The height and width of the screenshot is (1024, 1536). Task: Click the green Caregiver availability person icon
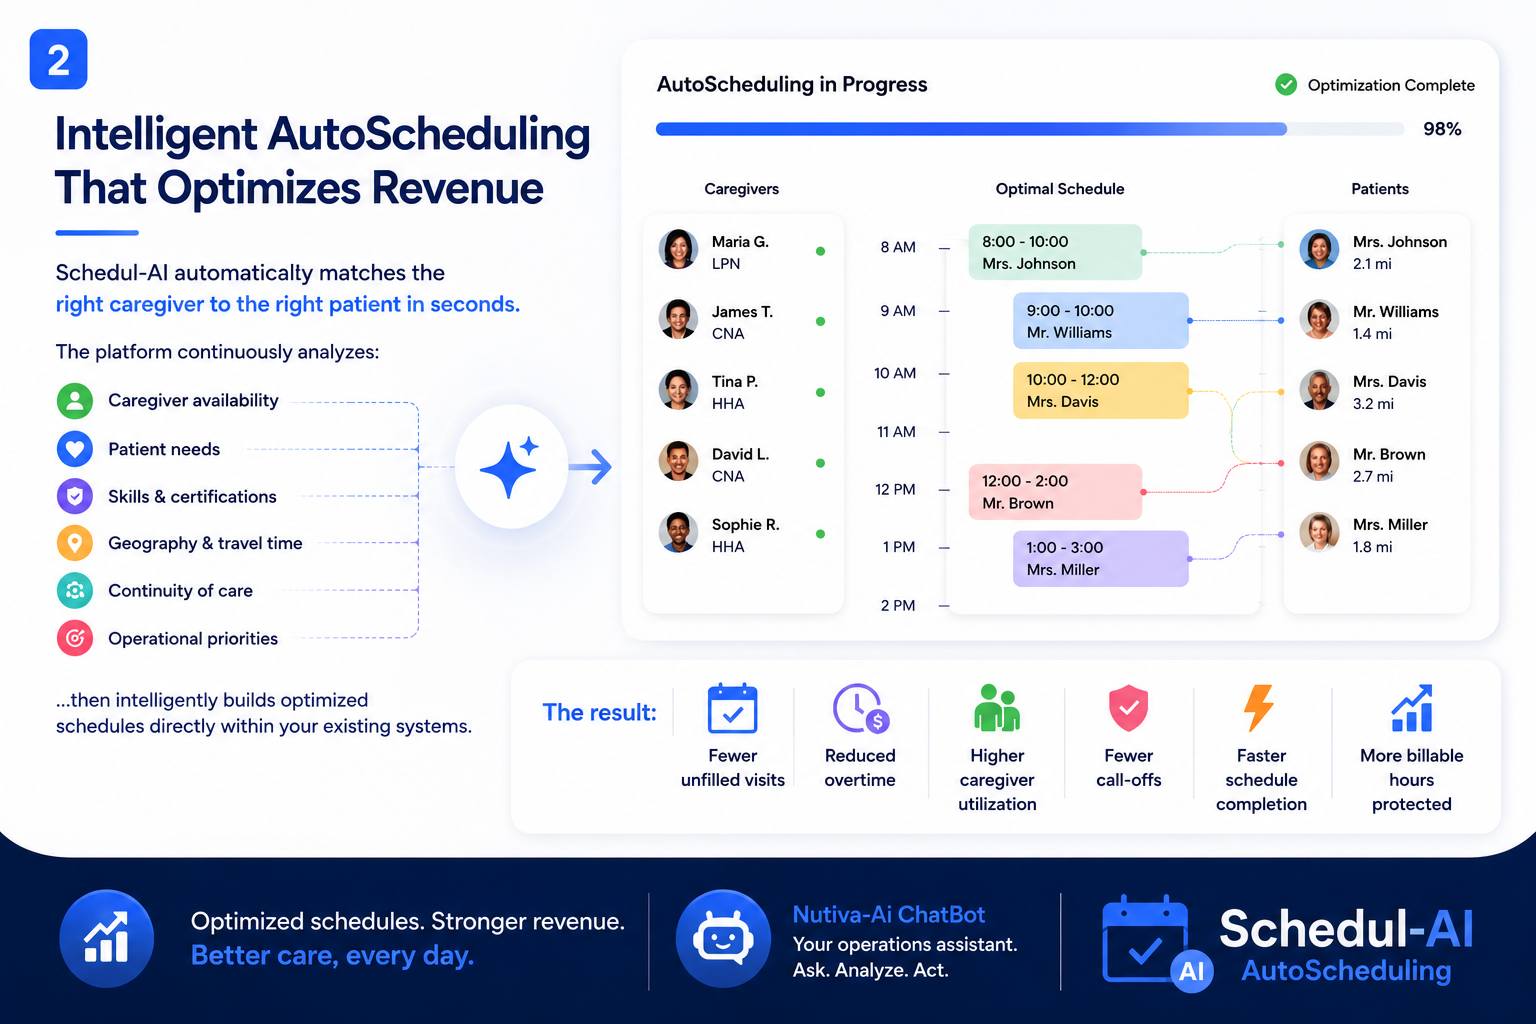click(x=75, y=401)
